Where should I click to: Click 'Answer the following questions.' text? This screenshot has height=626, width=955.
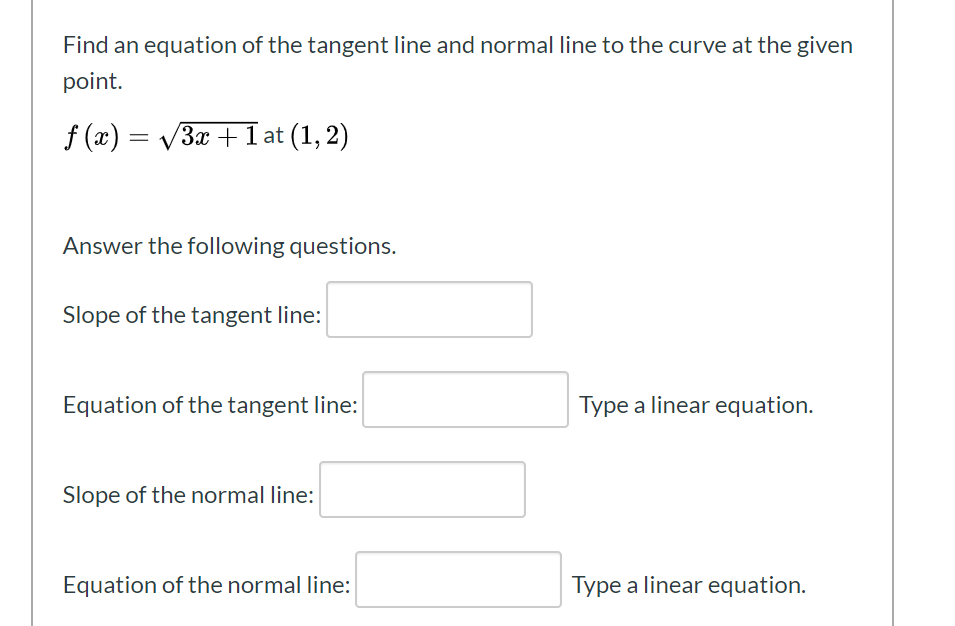coord(229,245)
